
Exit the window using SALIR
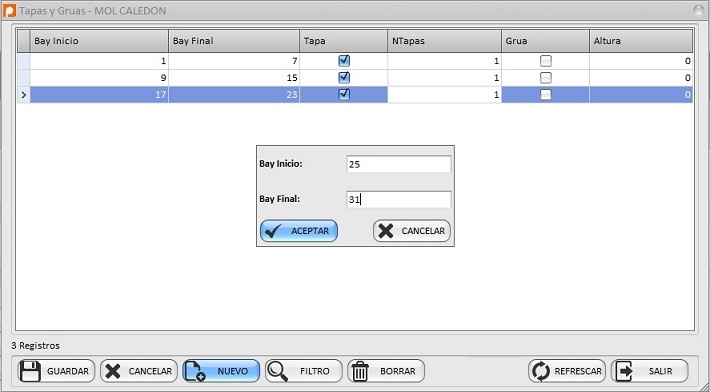coord(649,371)
